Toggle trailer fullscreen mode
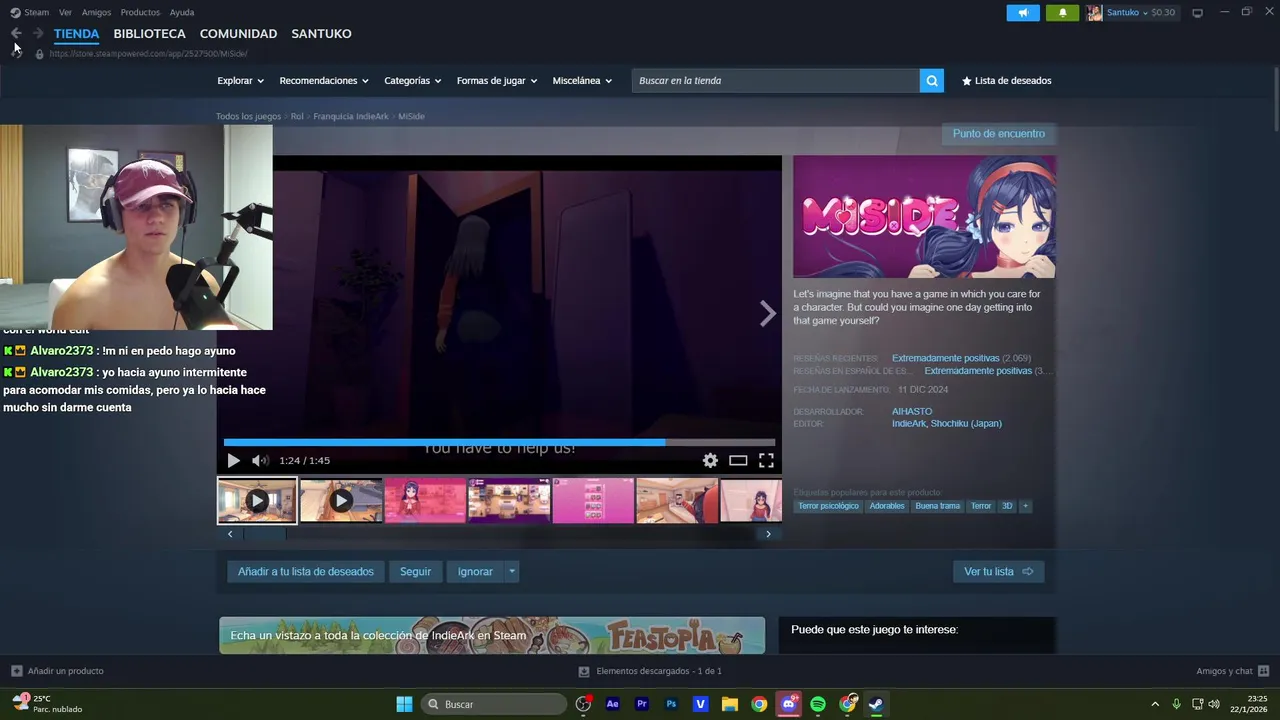 pos(766,460)
